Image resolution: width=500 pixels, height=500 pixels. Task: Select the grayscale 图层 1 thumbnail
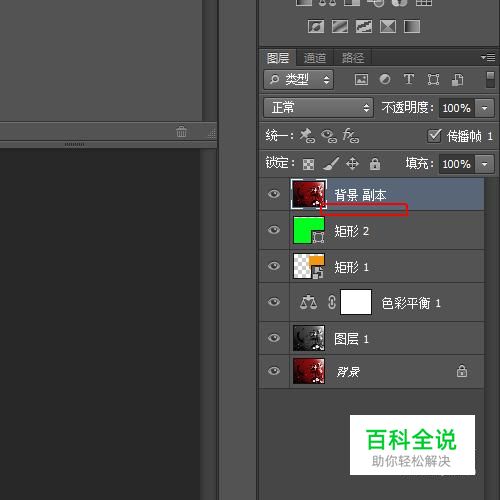[309, 338]
